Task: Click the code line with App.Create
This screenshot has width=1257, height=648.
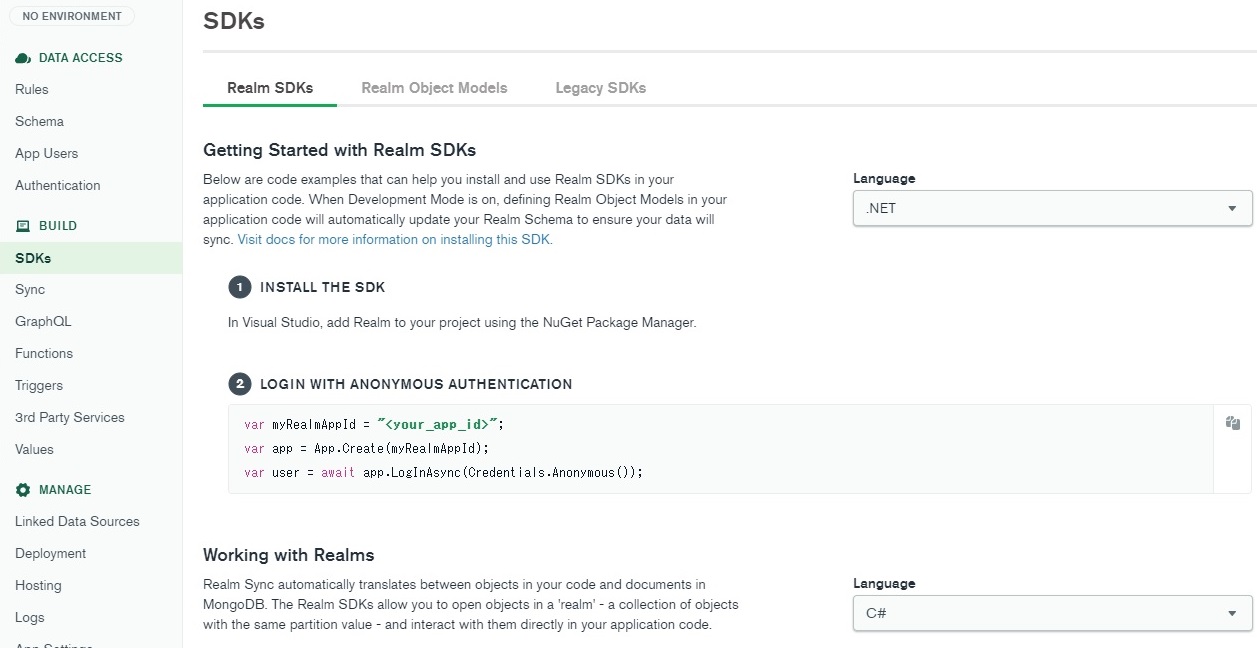Action: (367, 448)
